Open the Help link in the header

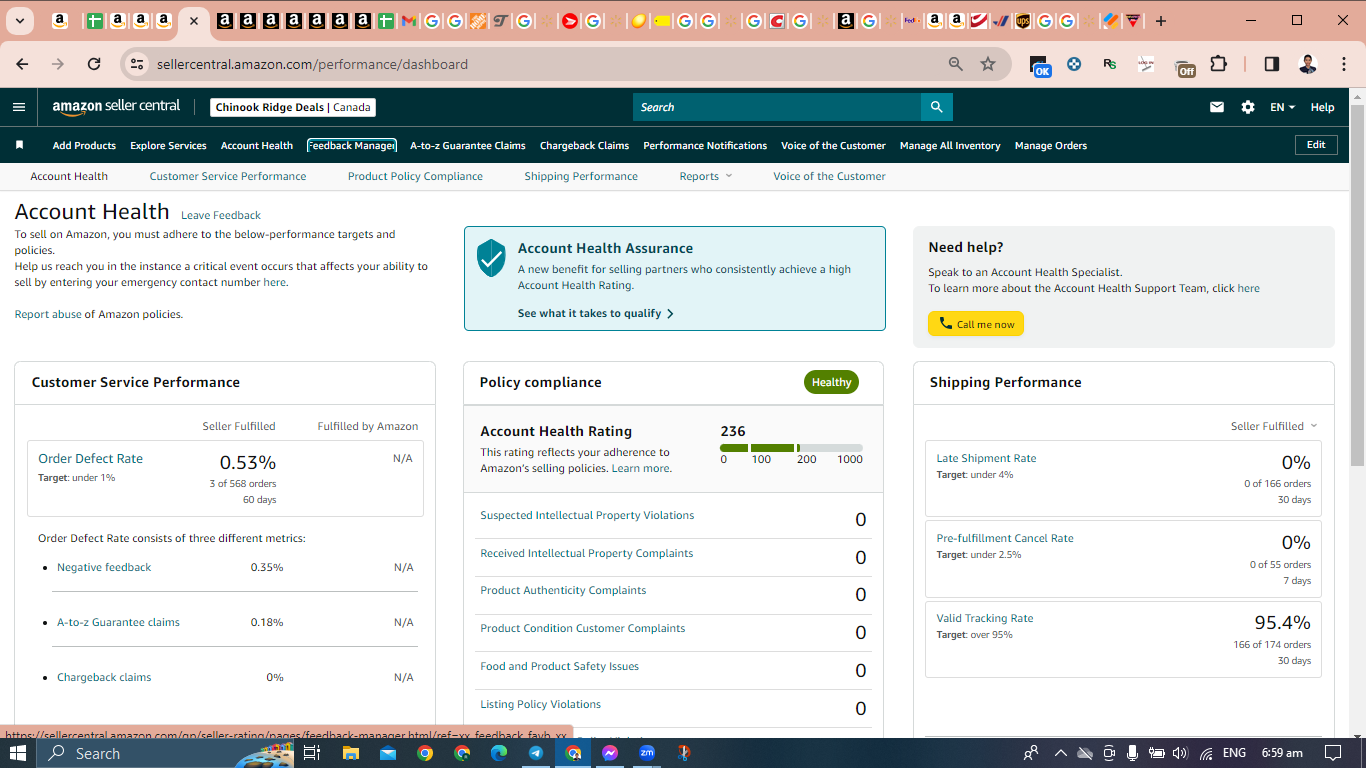(x=1322, y=107)
